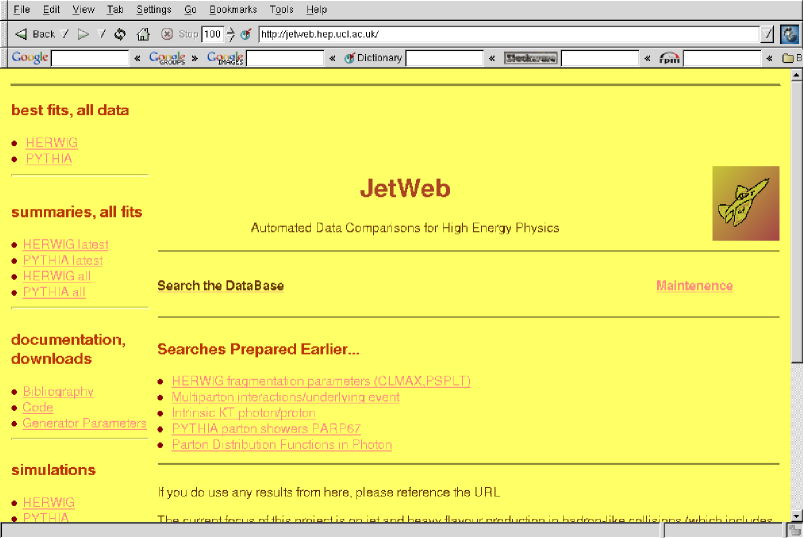
Task: Click the Dictionary search field
Action: [445, 58]
